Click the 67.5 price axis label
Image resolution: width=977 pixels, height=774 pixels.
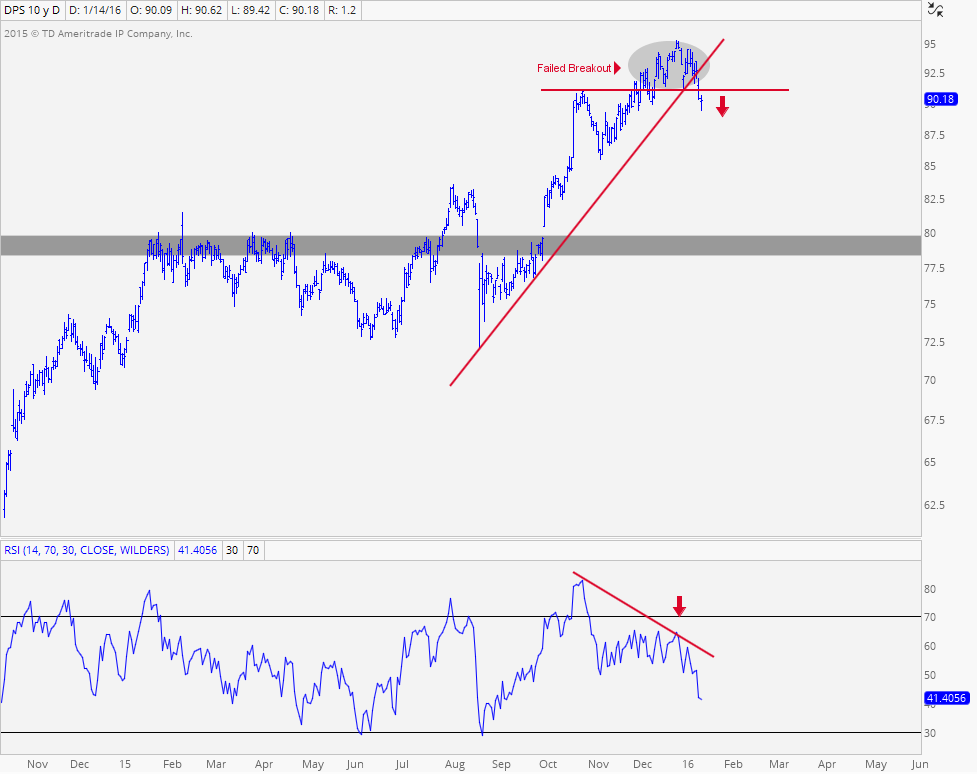(934, 421)
